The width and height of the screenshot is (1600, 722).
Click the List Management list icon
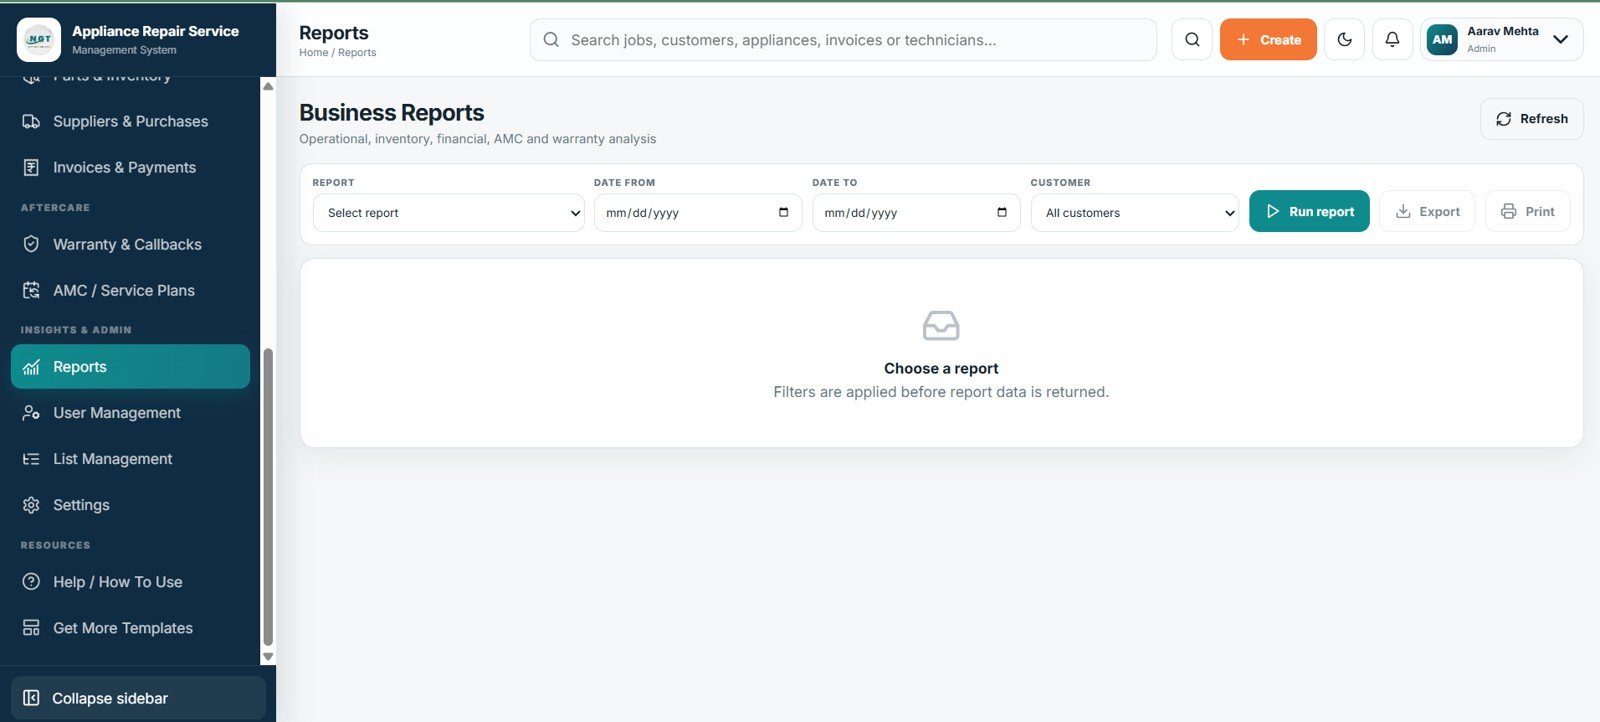(31, 459)
